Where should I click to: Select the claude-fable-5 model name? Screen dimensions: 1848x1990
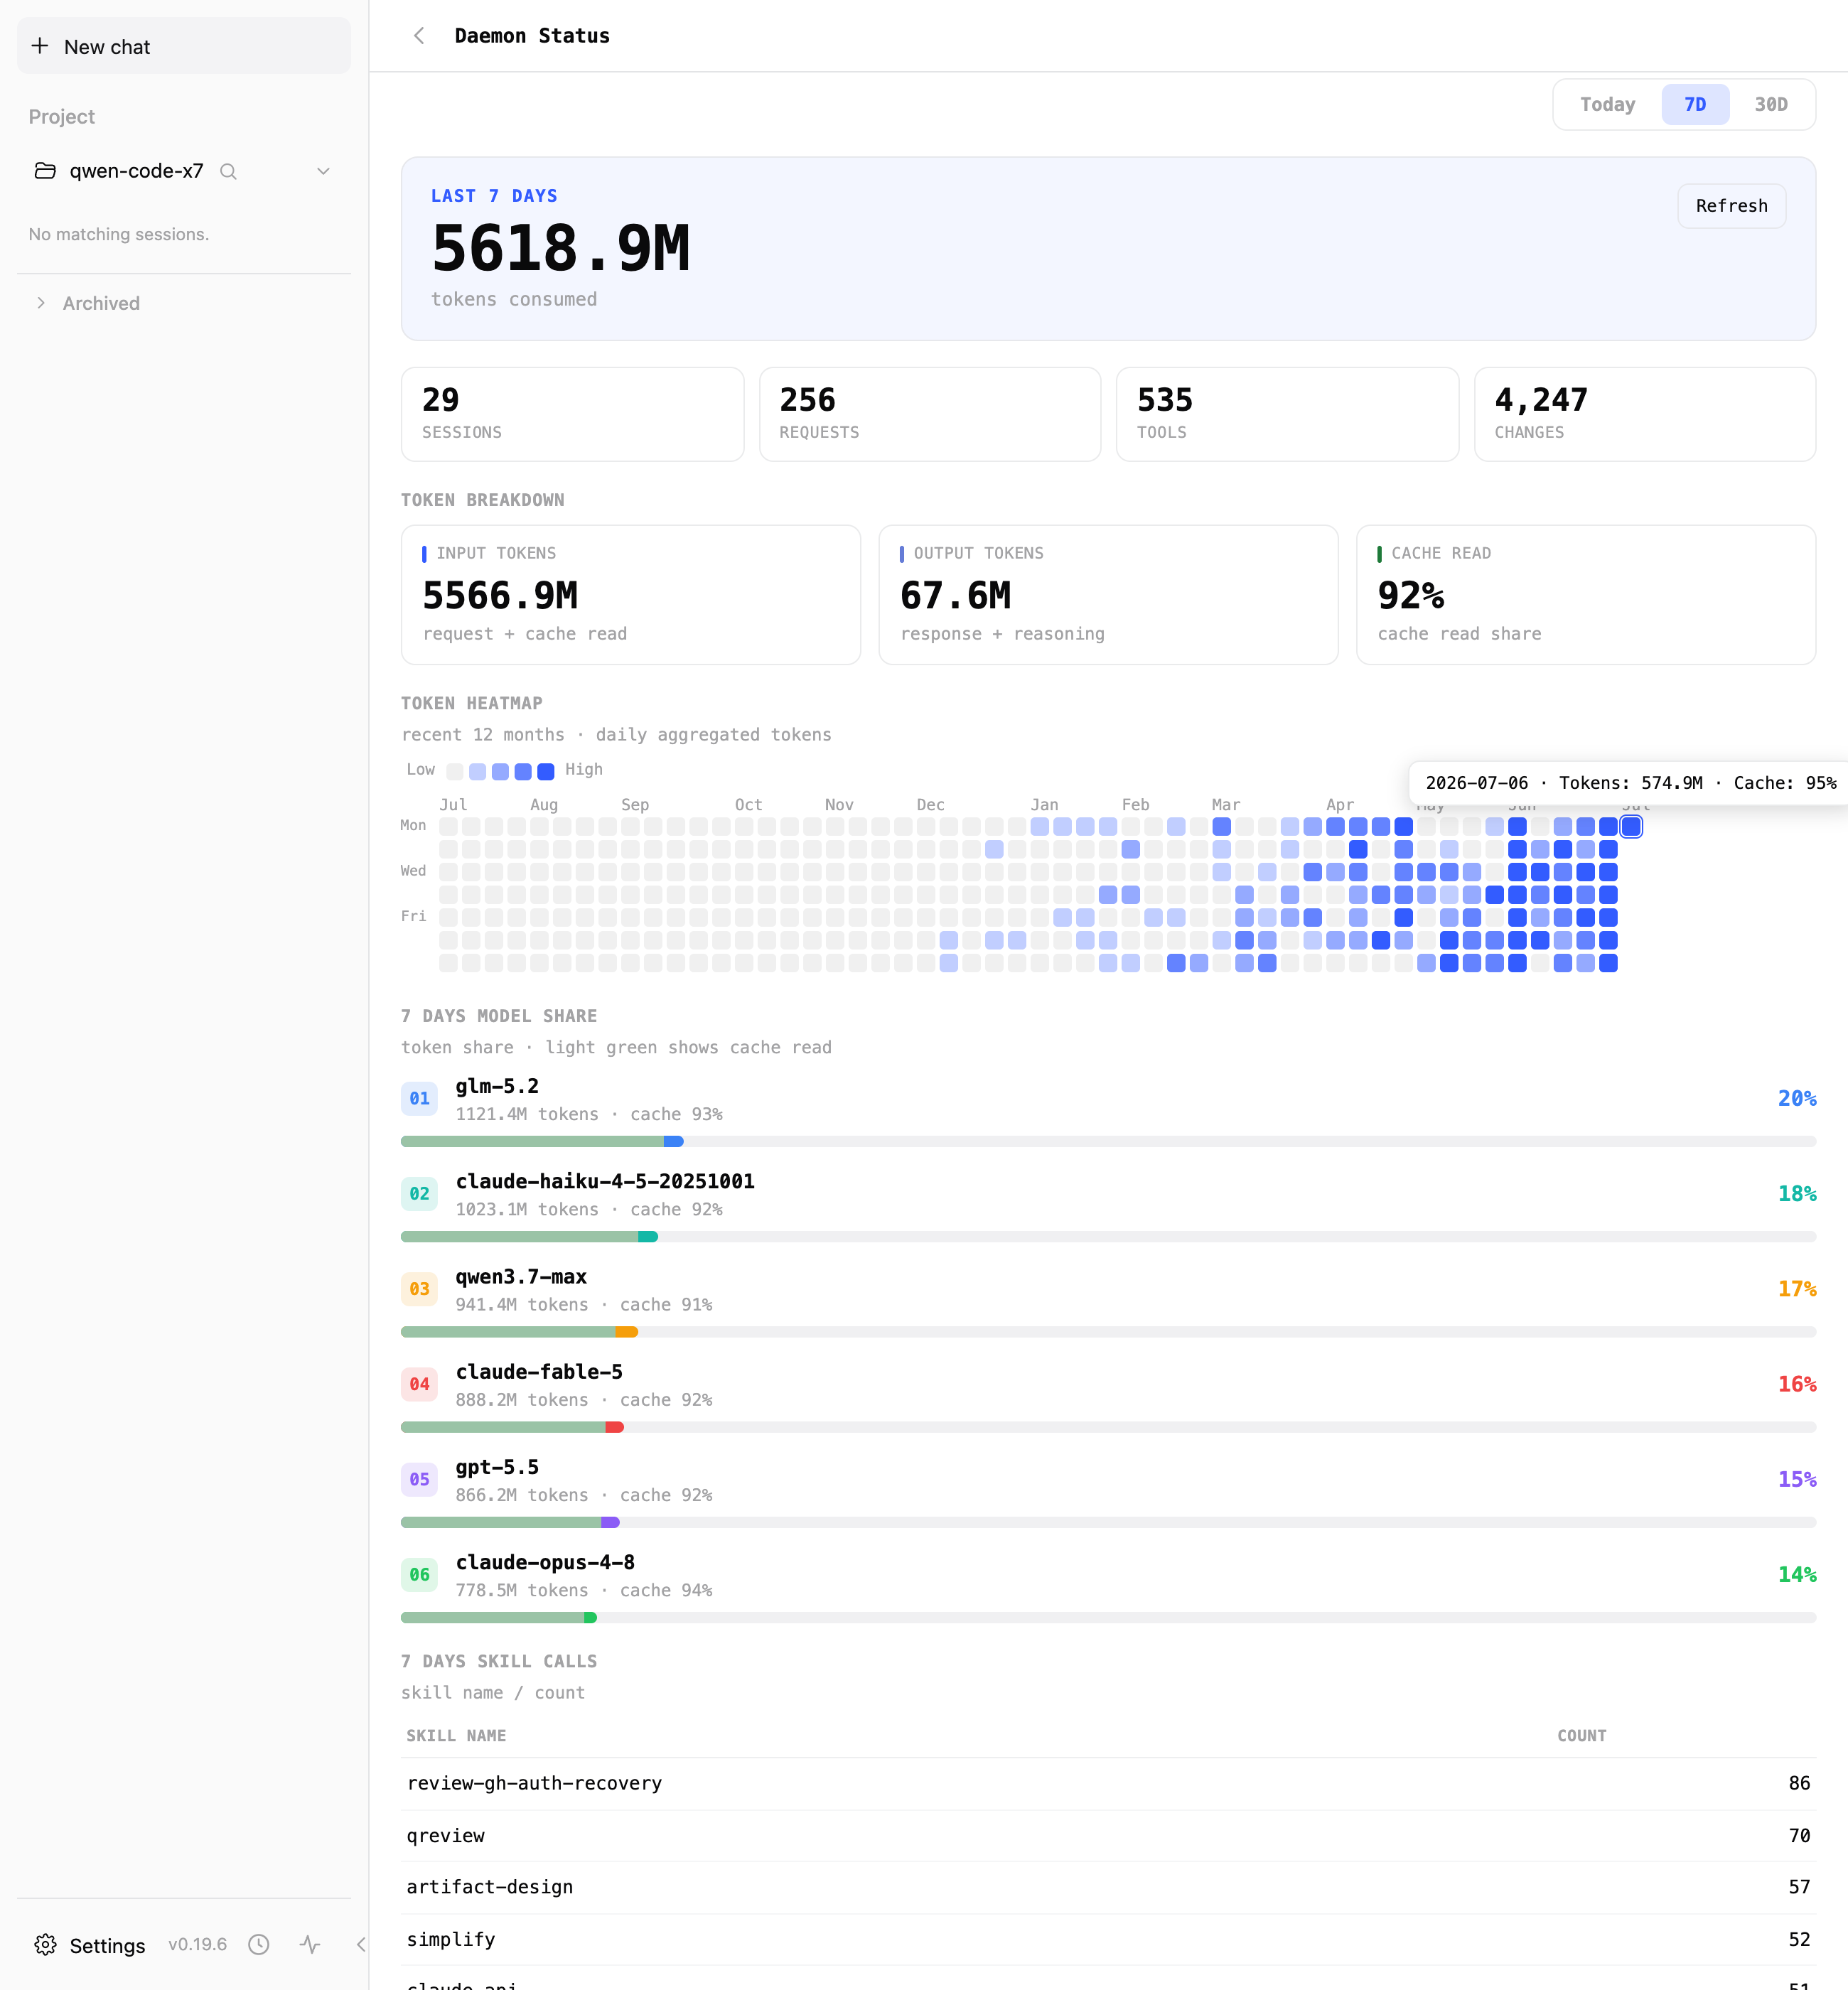coord(539,1372)
